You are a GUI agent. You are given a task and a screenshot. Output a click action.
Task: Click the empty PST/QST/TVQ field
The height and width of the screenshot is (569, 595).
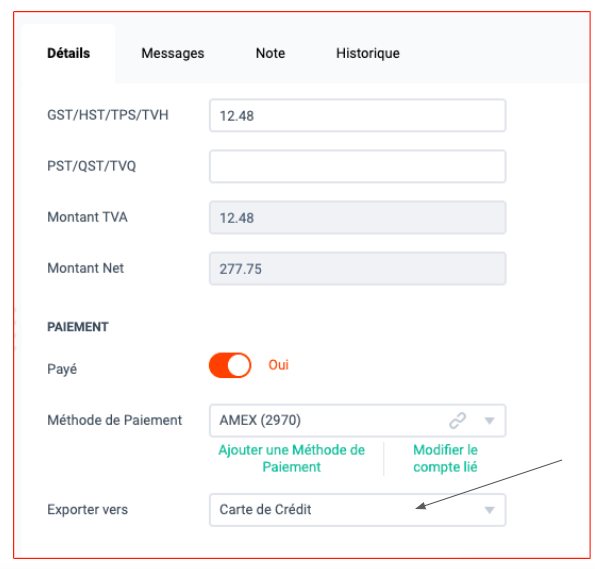tap(357, 166)
